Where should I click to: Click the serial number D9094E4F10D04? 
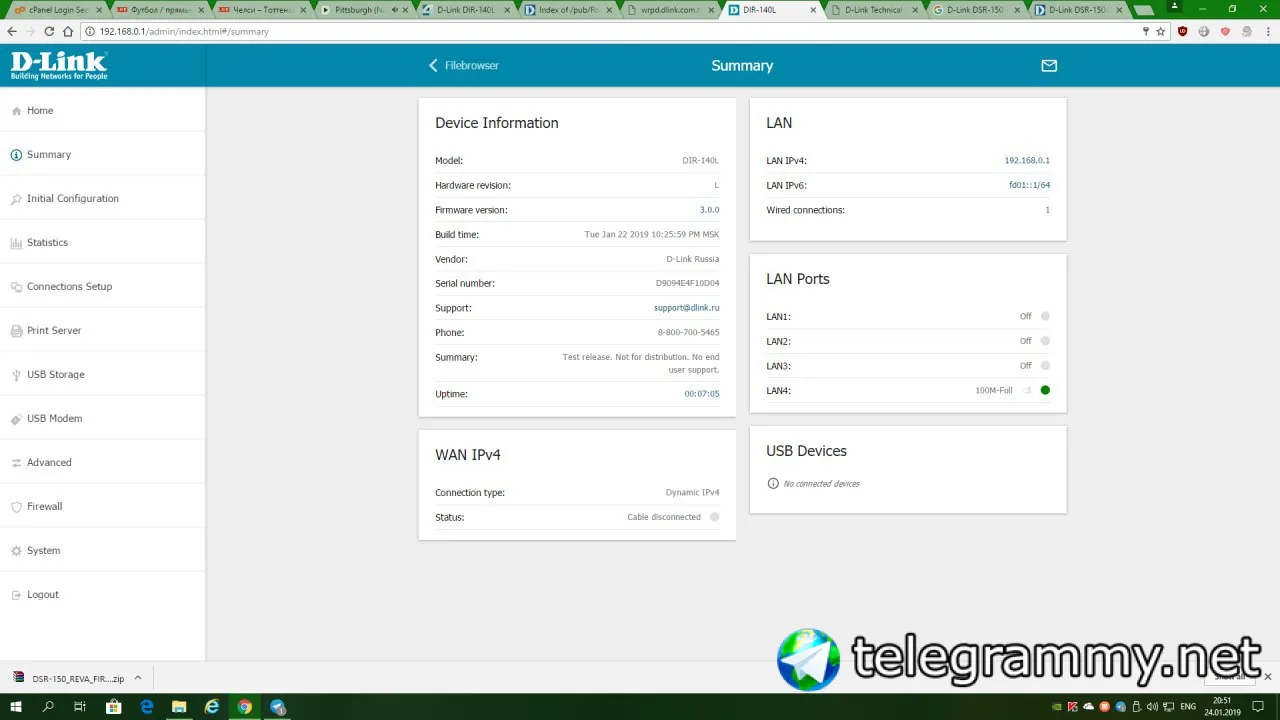pos(687,284)
